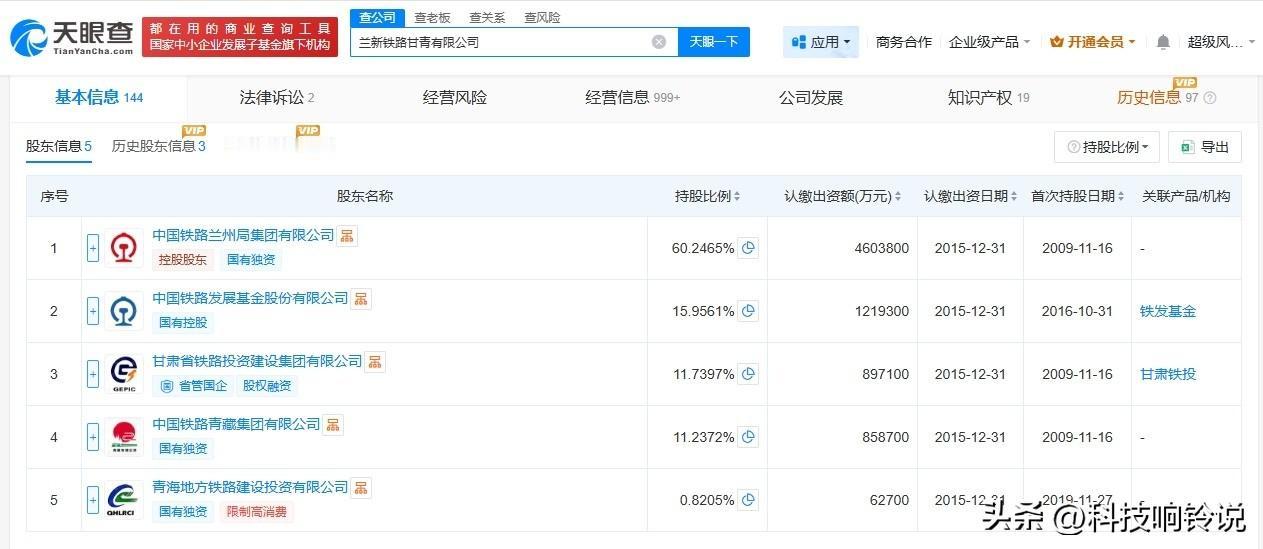Click the TianYanCha logo
Screen dimensions: 1263x549
click(72, 36)
